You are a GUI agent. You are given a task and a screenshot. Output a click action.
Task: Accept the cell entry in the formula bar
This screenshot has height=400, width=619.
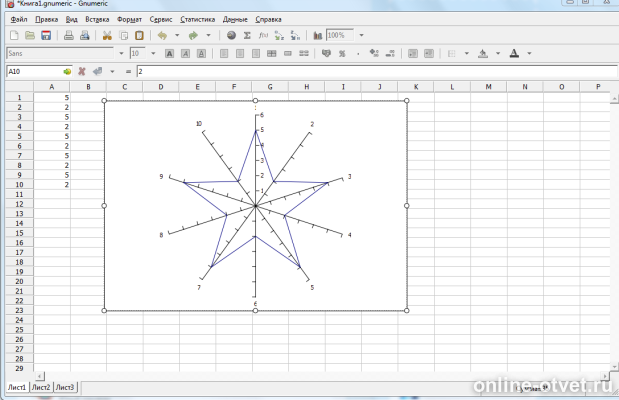[97, 71]
